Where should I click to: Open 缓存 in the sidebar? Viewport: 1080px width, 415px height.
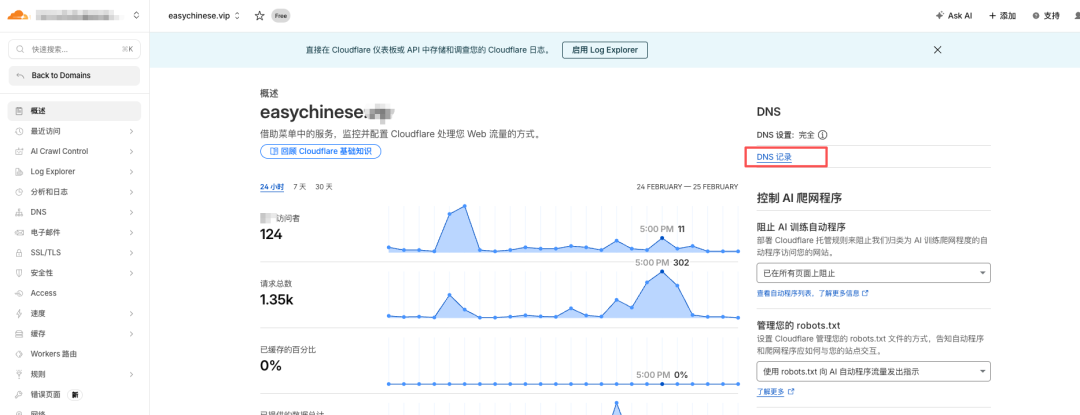pyautogui.click(x=74, y=334)
